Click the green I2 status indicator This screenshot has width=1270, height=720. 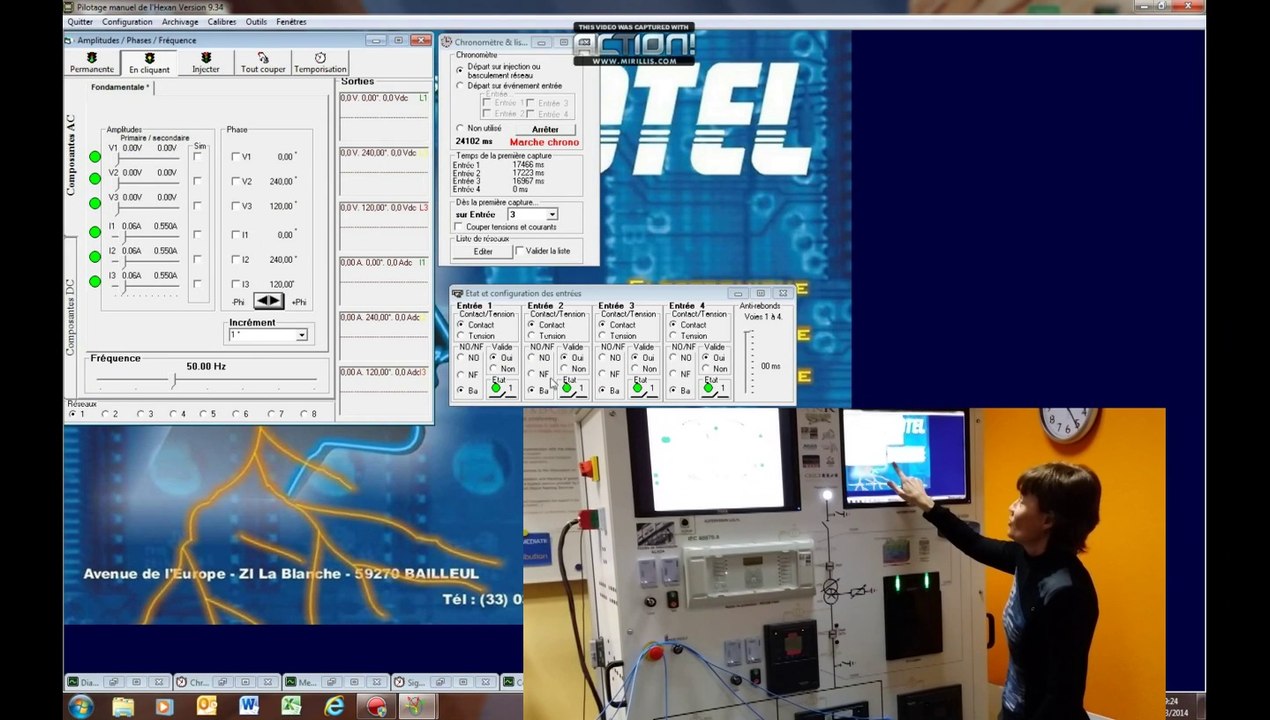pyautogui.click(x=95, y=257)
